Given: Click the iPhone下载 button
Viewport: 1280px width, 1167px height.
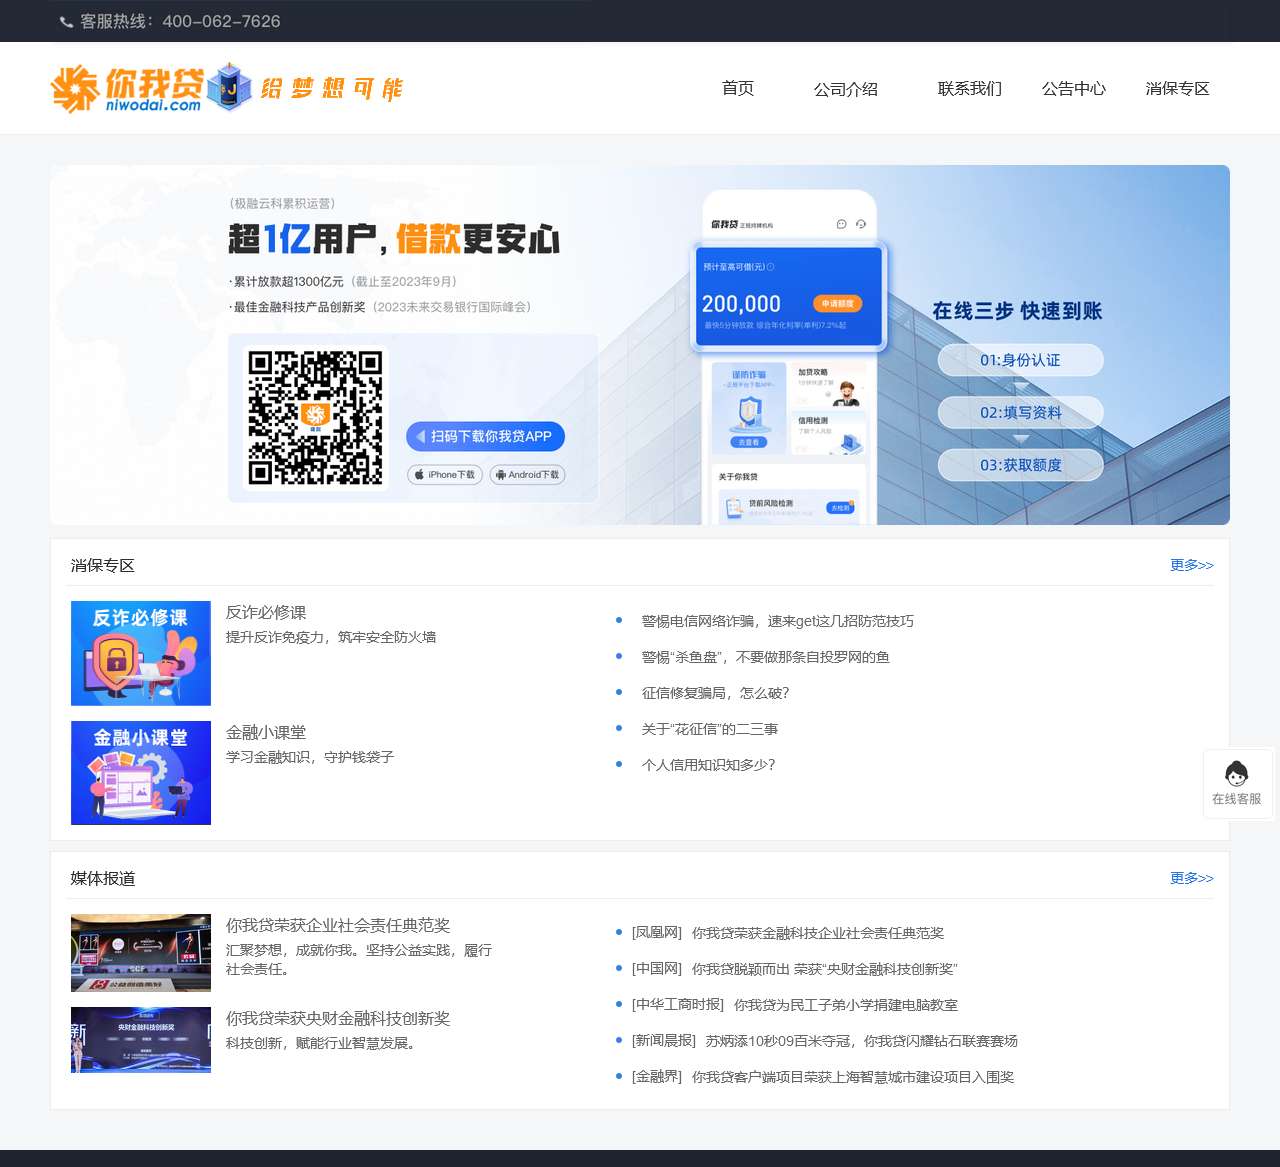Looking at the screenshot, I should [445, 474].
